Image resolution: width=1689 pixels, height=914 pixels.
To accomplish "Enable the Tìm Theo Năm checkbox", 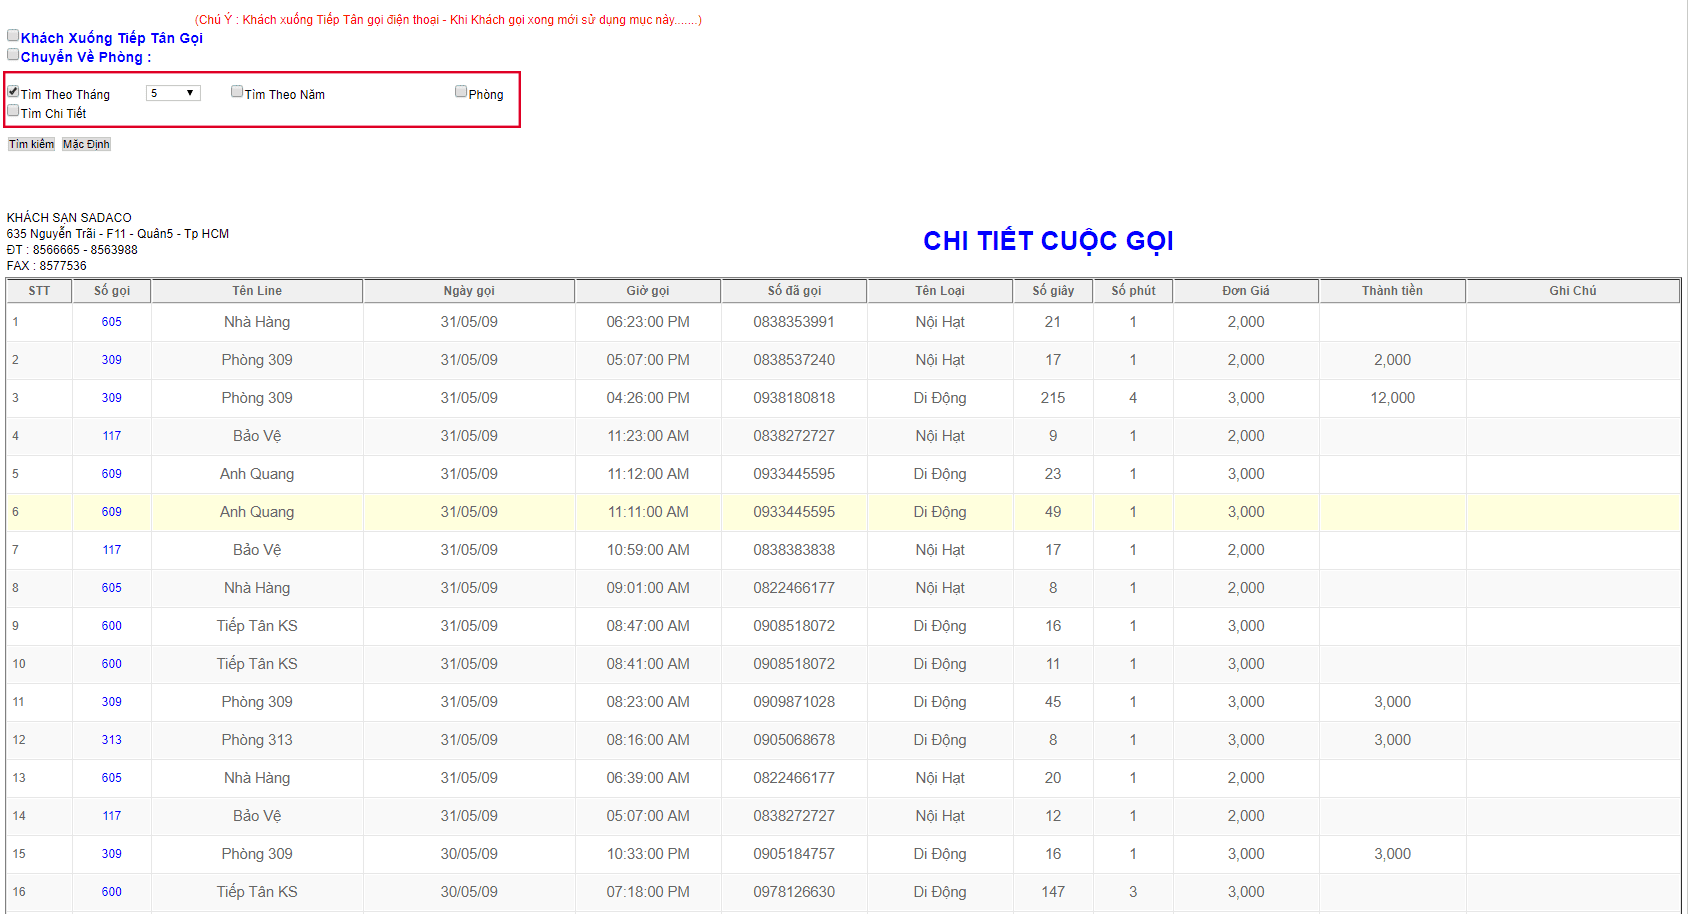I will 237,92.
